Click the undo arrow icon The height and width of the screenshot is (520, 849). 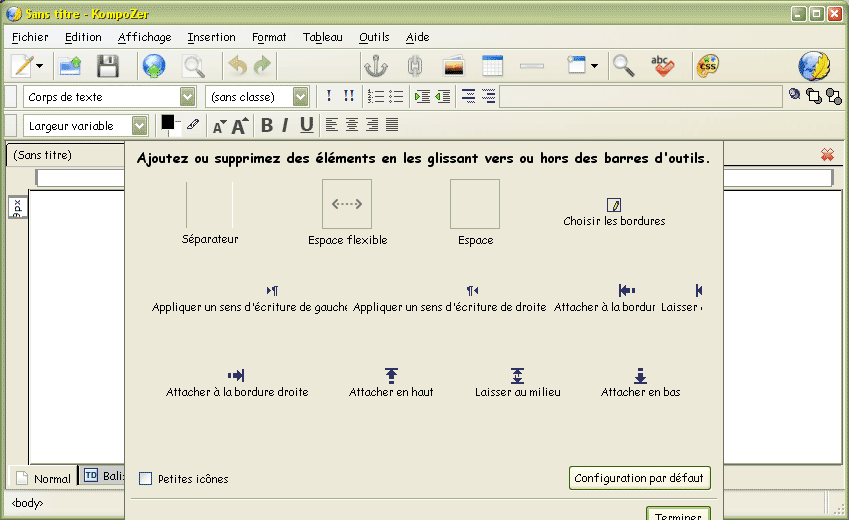coord(237,67)
